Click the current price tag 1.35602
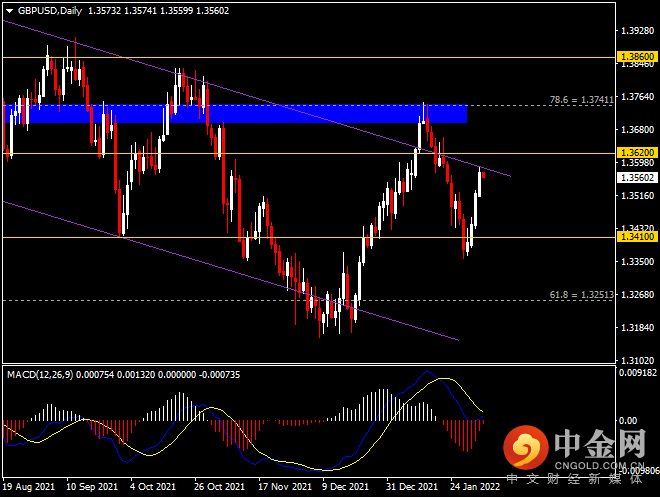Viewport: 660px width, 497px height. pos(638,178)
